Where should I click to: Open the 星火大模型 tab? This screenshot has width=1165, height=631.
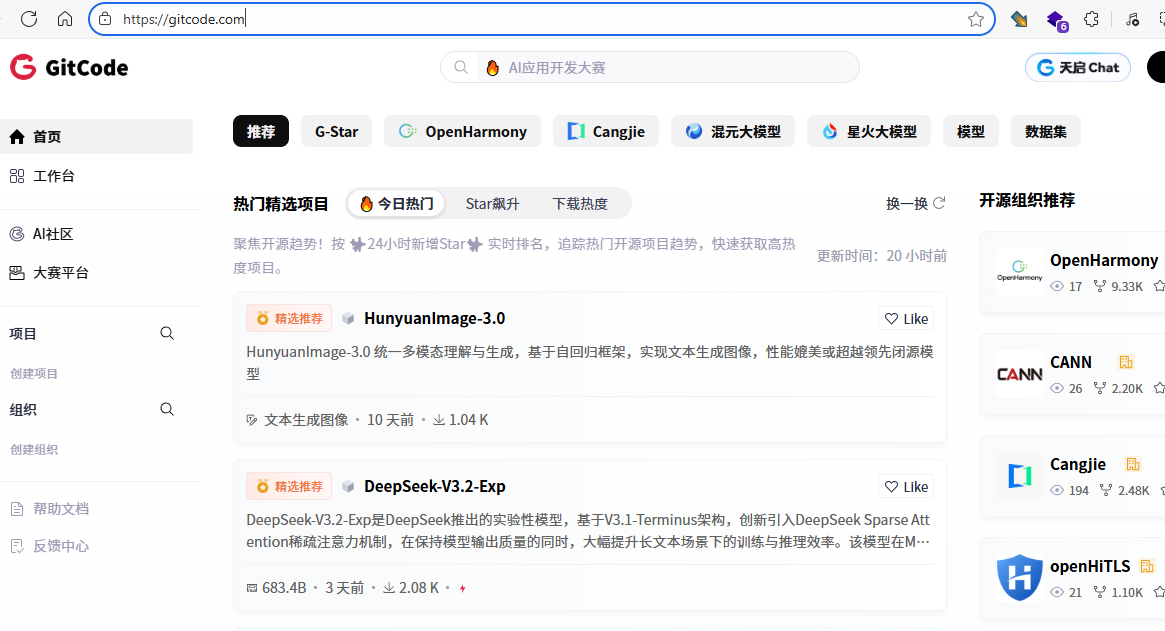click(869, 132)
